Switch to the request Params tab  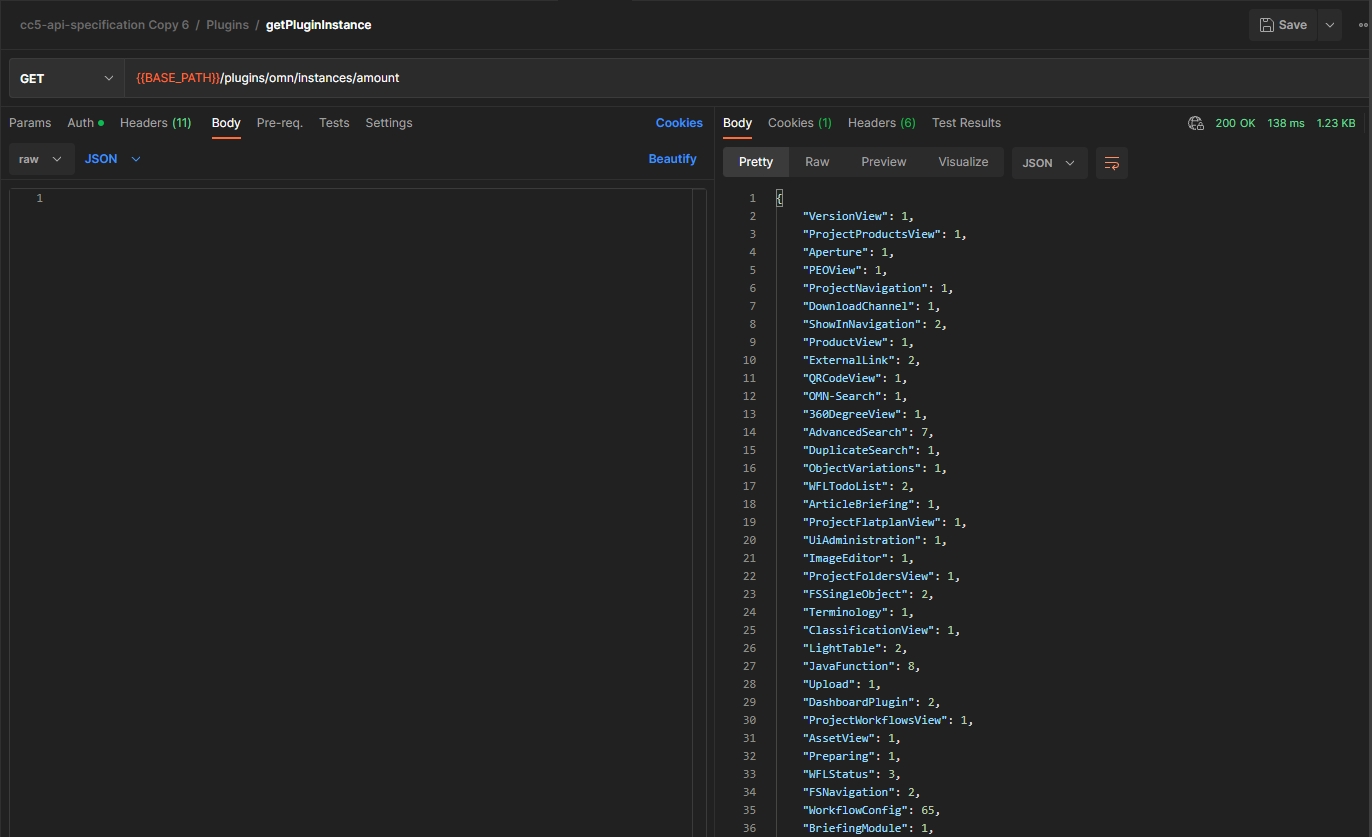click(30, 123)
